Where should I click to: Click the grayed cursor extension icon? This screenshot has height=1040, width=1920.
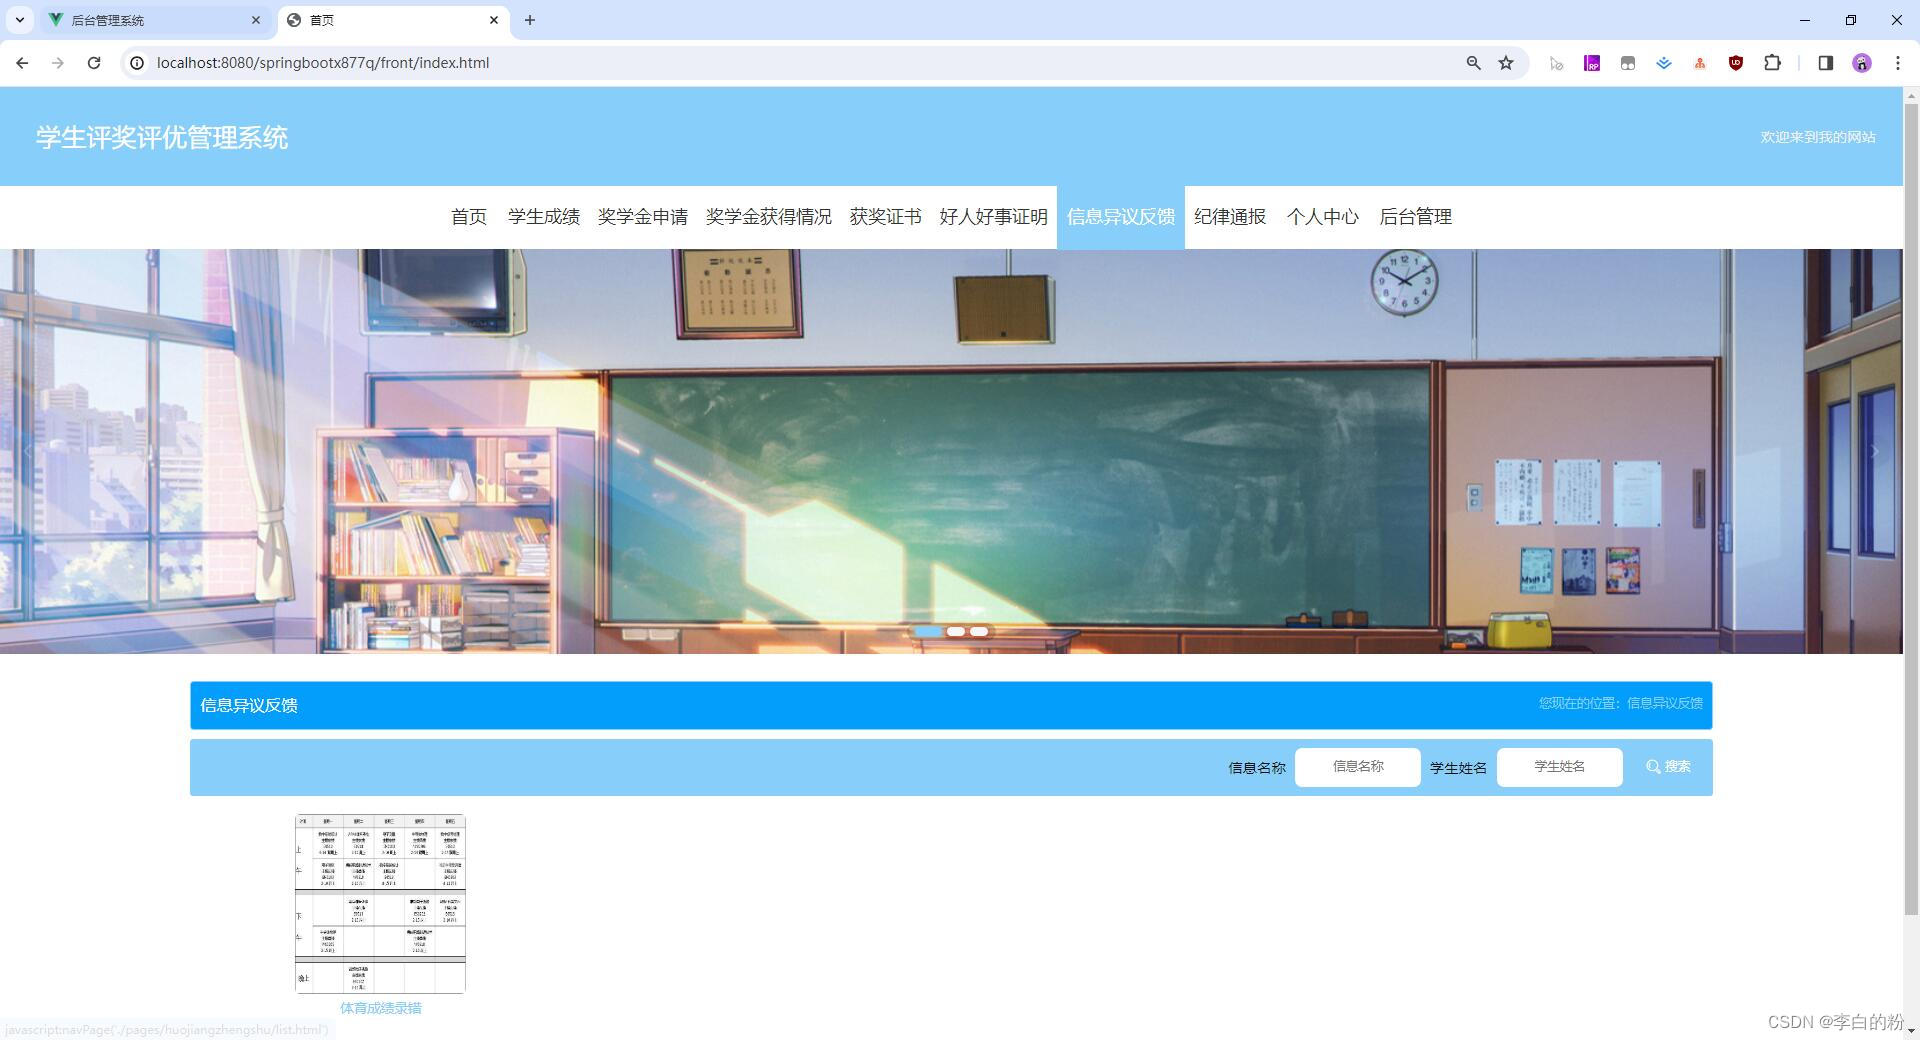1556,63
